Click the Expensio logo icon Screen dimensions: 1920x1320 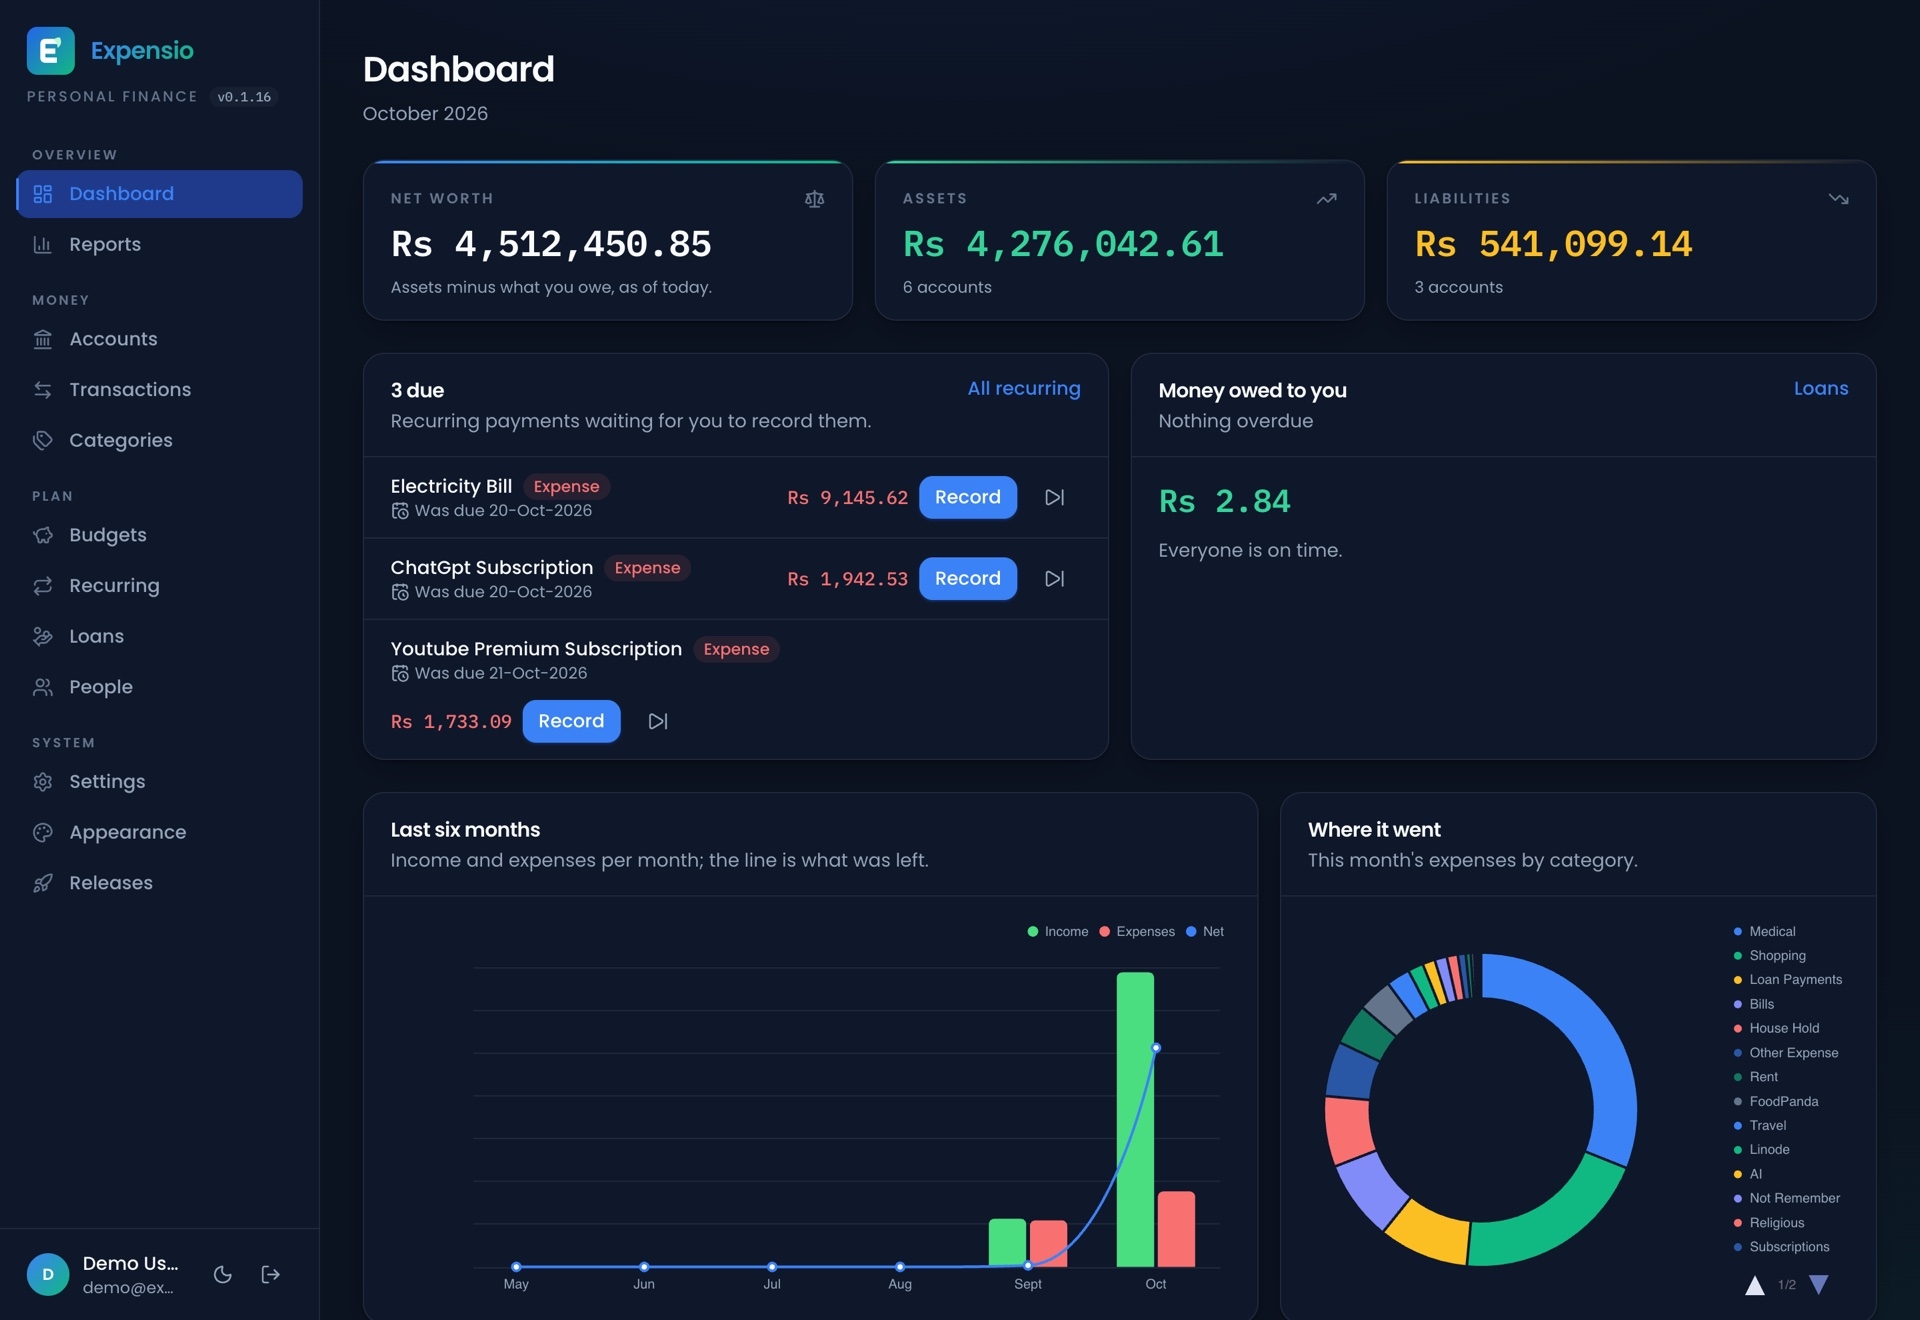click(50, 50)
